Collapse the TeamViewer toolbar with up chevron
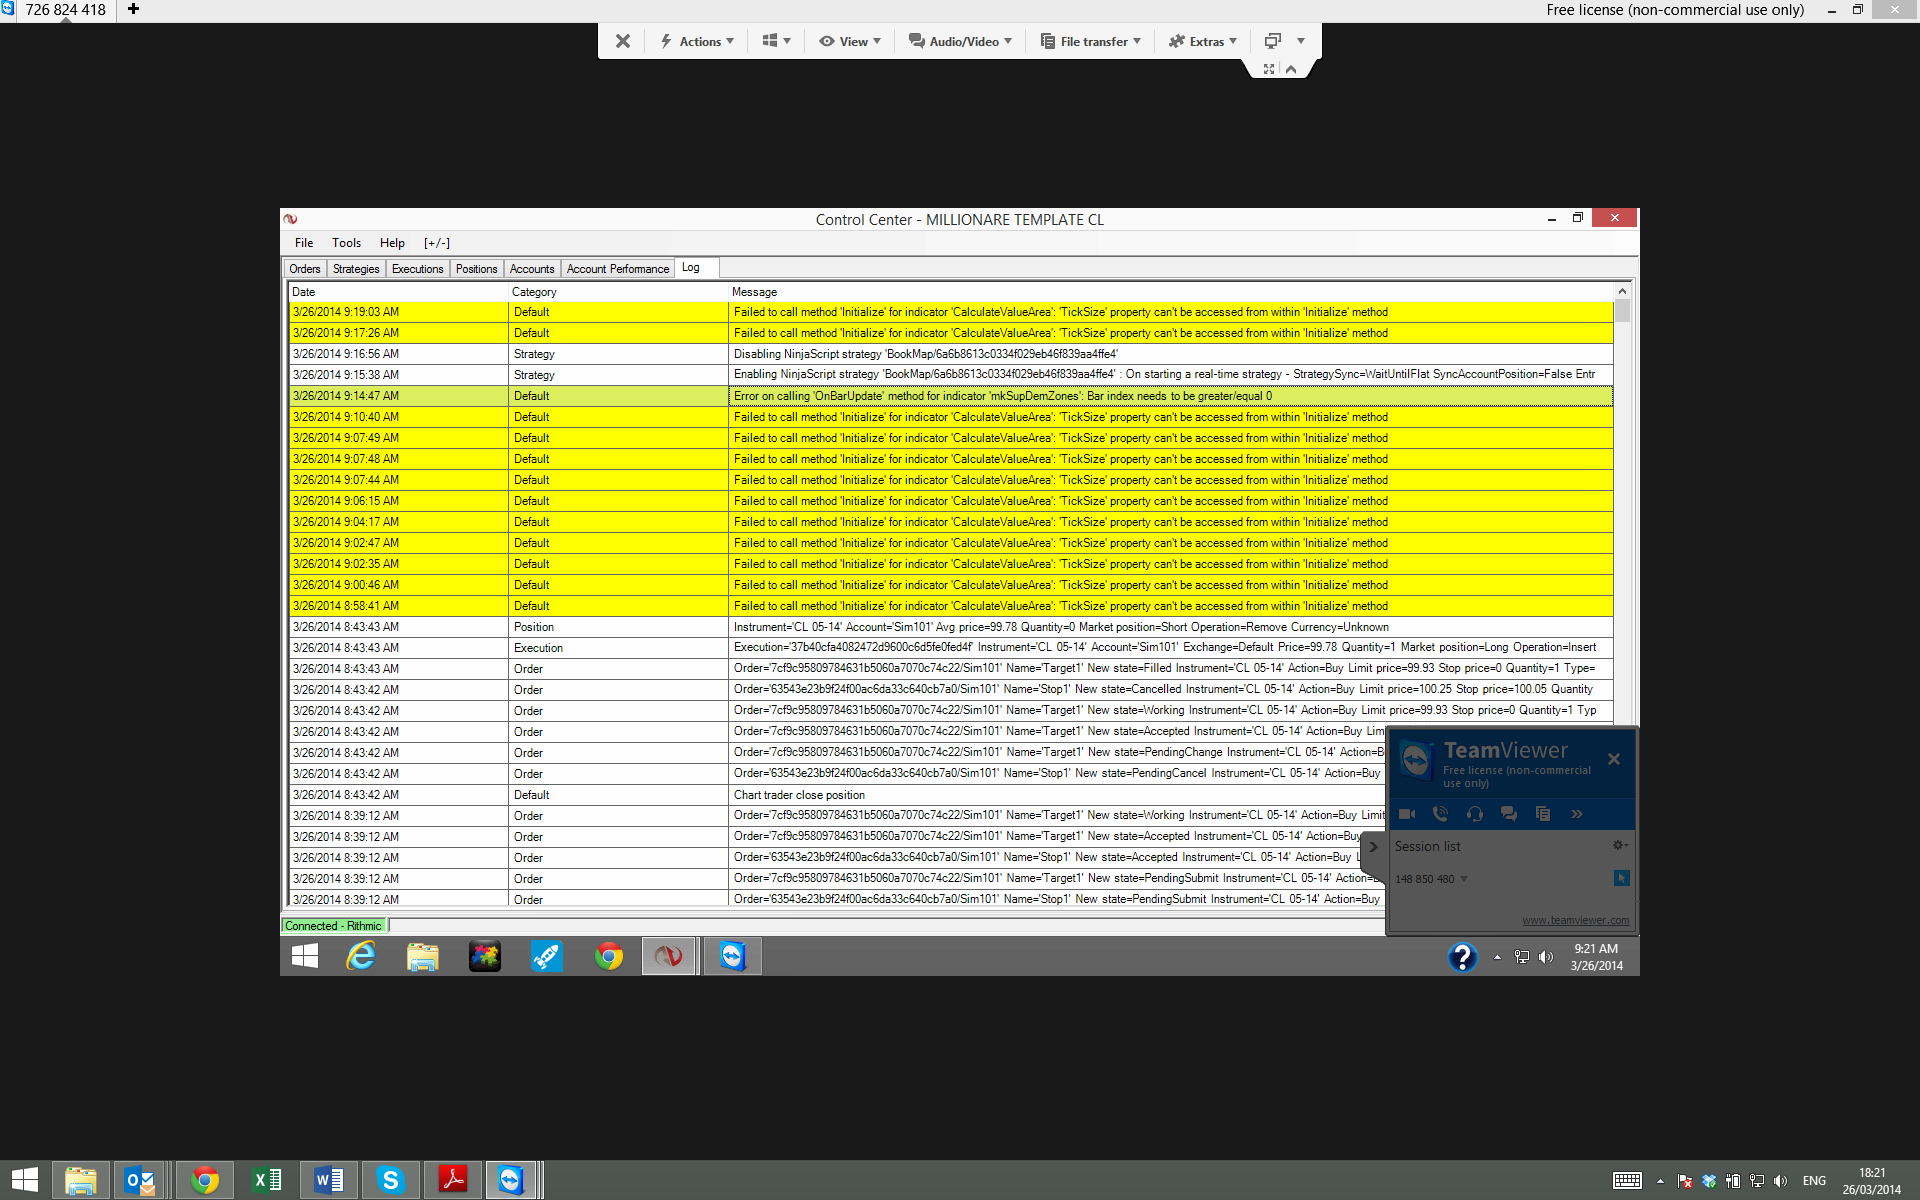The image size is (1920, 1200). [x=1291, y=69]
